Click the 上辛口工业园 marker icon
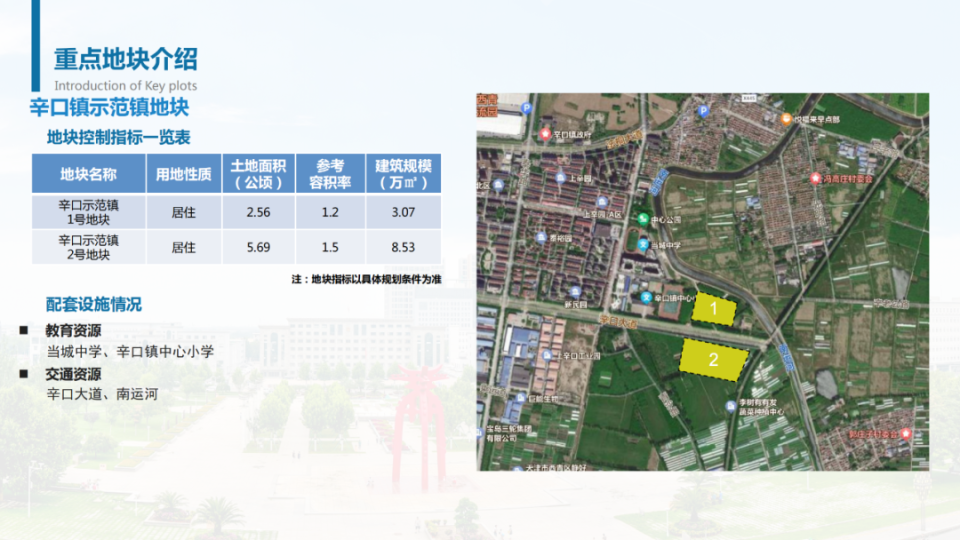The image size is (960, 540). click(x=547, y=355)
